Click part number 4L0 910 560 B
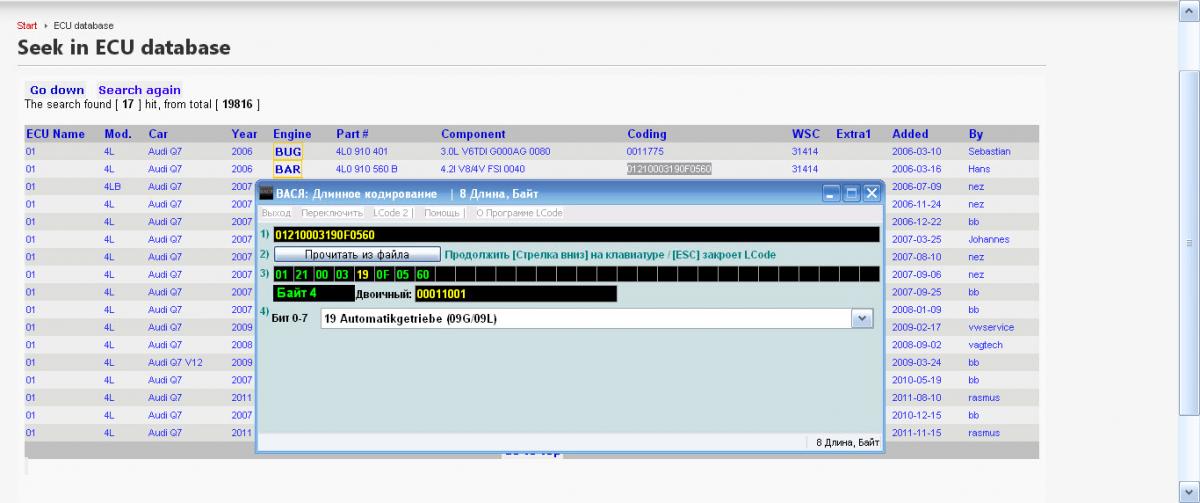This screenshot has width=1200, height=503. click(x=366, y=169)
